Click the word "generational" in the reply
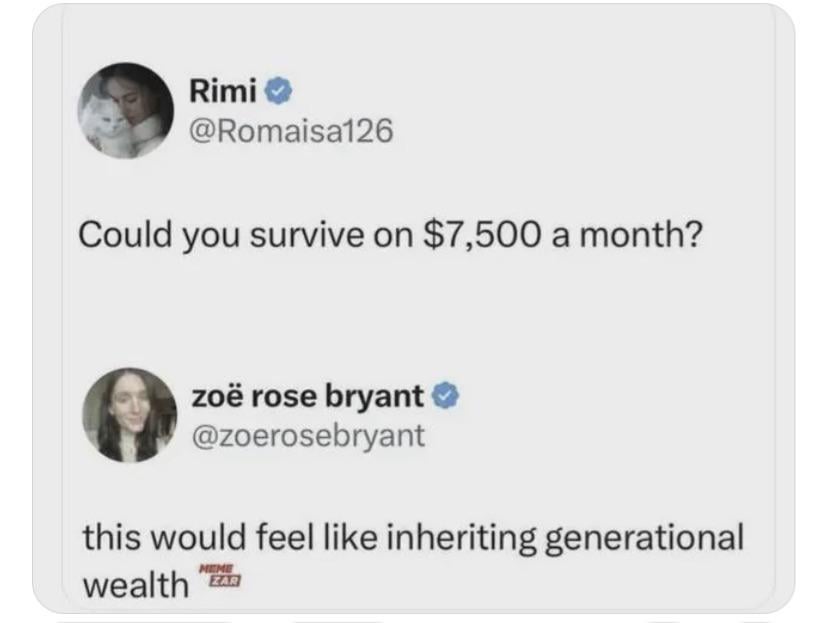823x623 pixels. (x=644, y=538)
